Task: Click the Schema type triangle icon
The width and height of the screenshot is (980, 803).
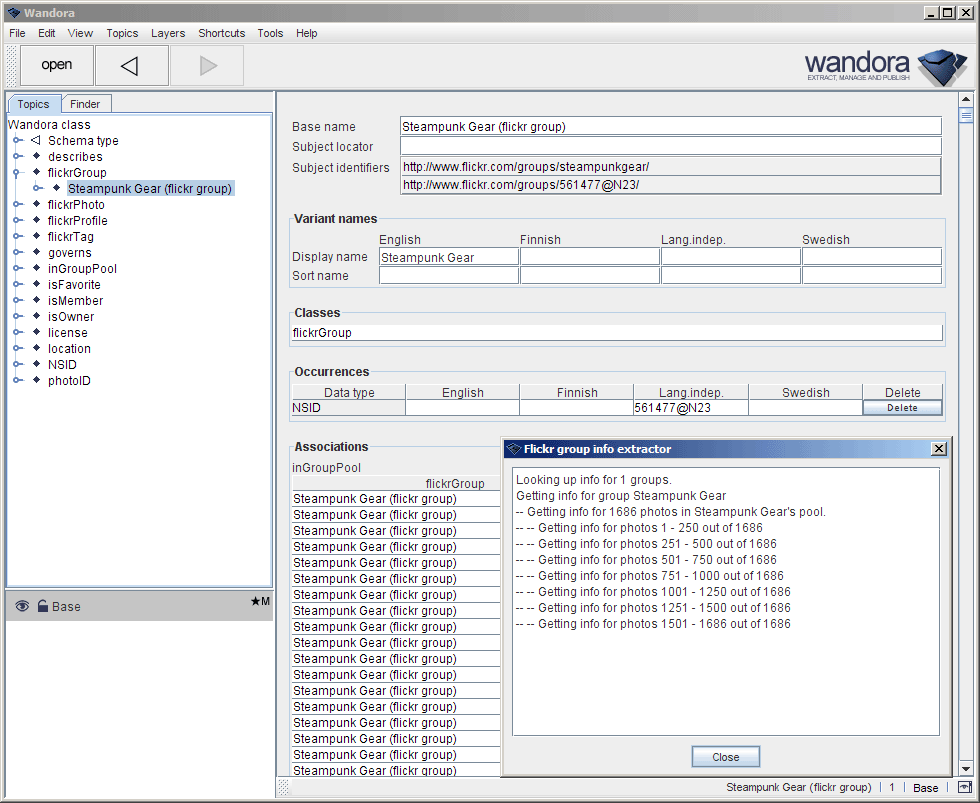Action: 36,141
